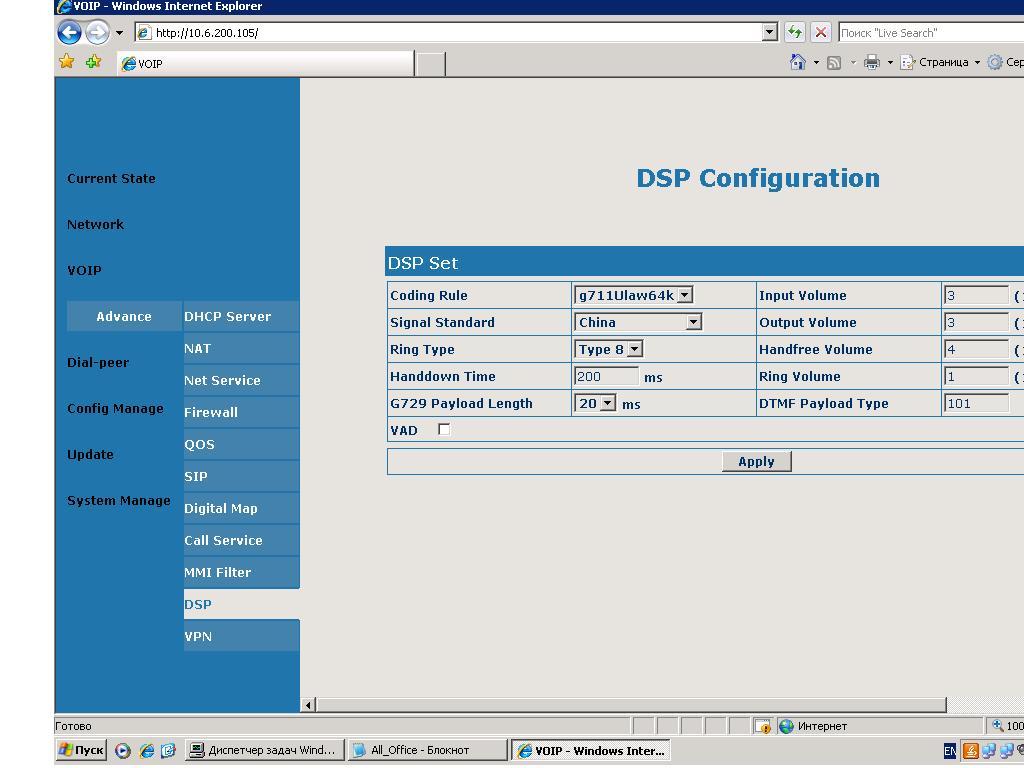This screenshot has width=1024, height=768.
Task: Open the Ring Type dropdown
Action: click(x=634, y=349)
